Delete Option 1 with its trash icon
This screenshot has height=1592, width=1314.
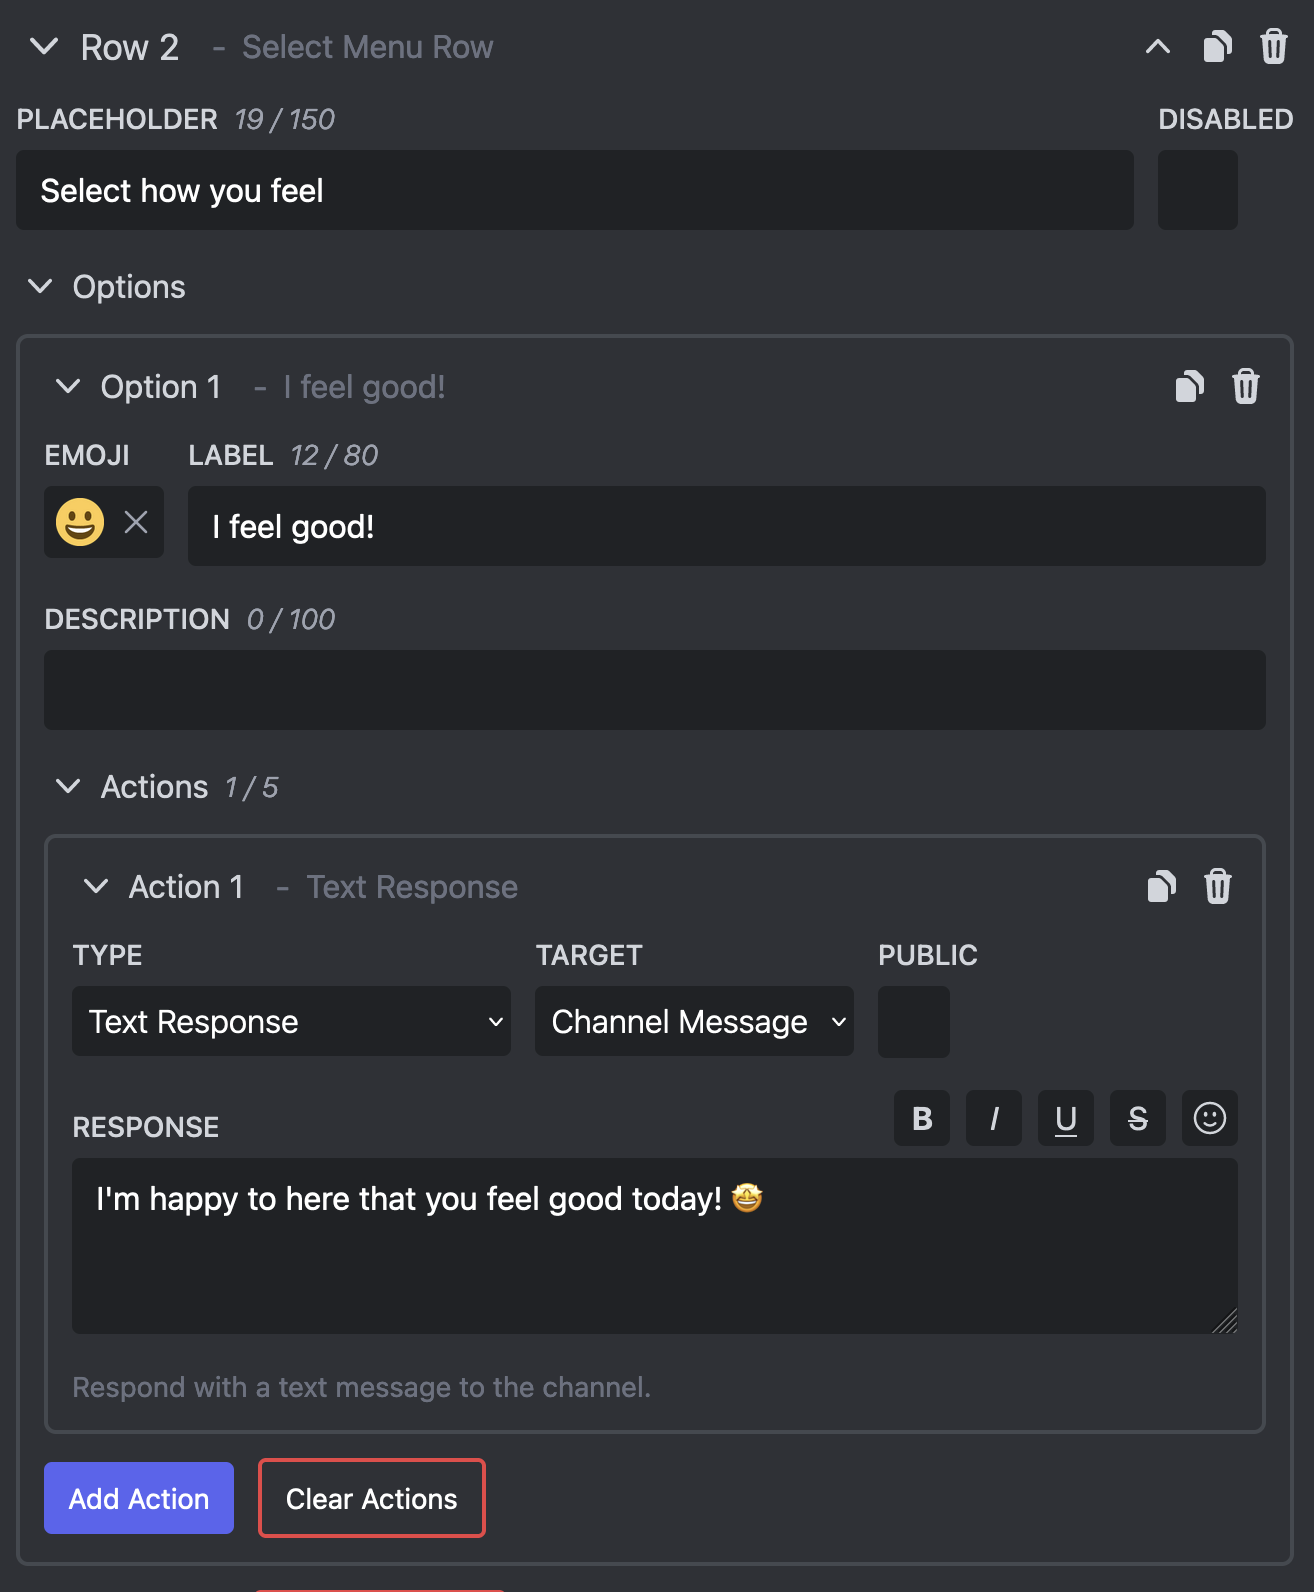[x=1246, y=386]
